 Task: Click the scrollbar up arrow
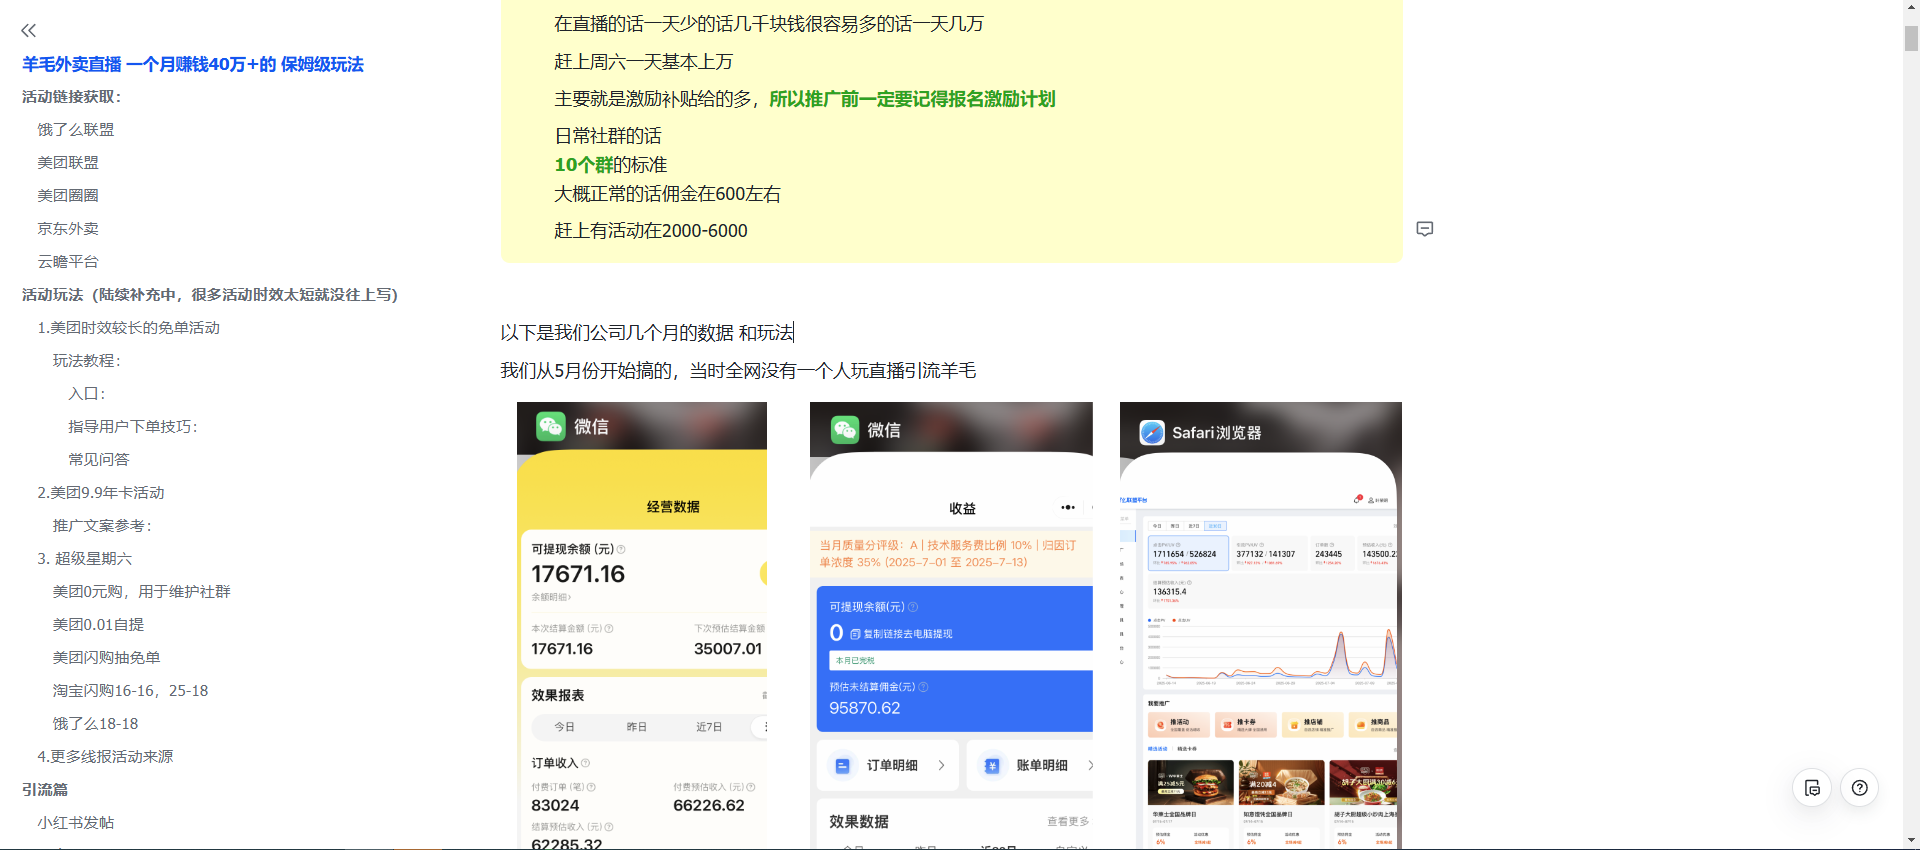click(x=1911, y=8)
